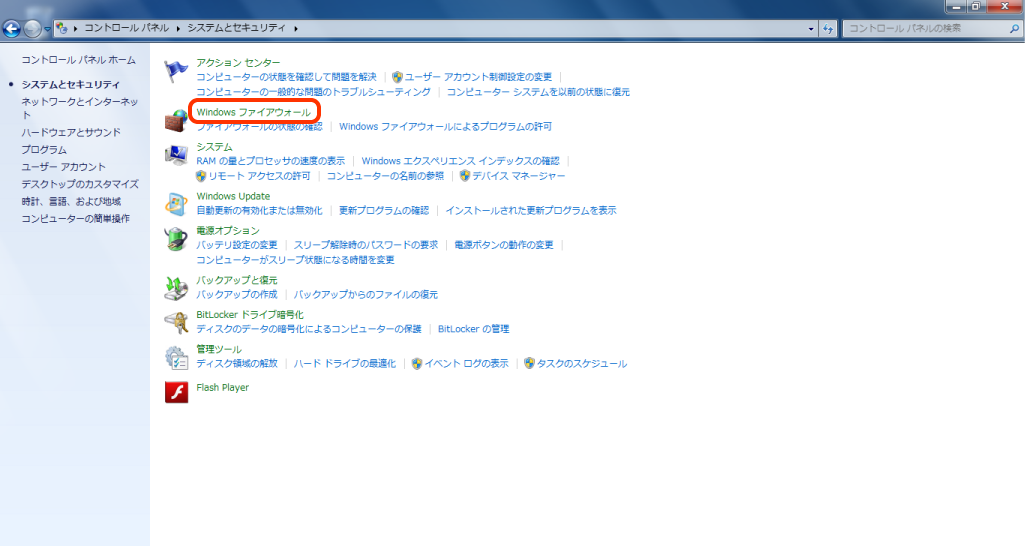The height and width of the screenshot is (546, 1025).
Task: Click the Windows Update icon
Action: pos(176,204)
